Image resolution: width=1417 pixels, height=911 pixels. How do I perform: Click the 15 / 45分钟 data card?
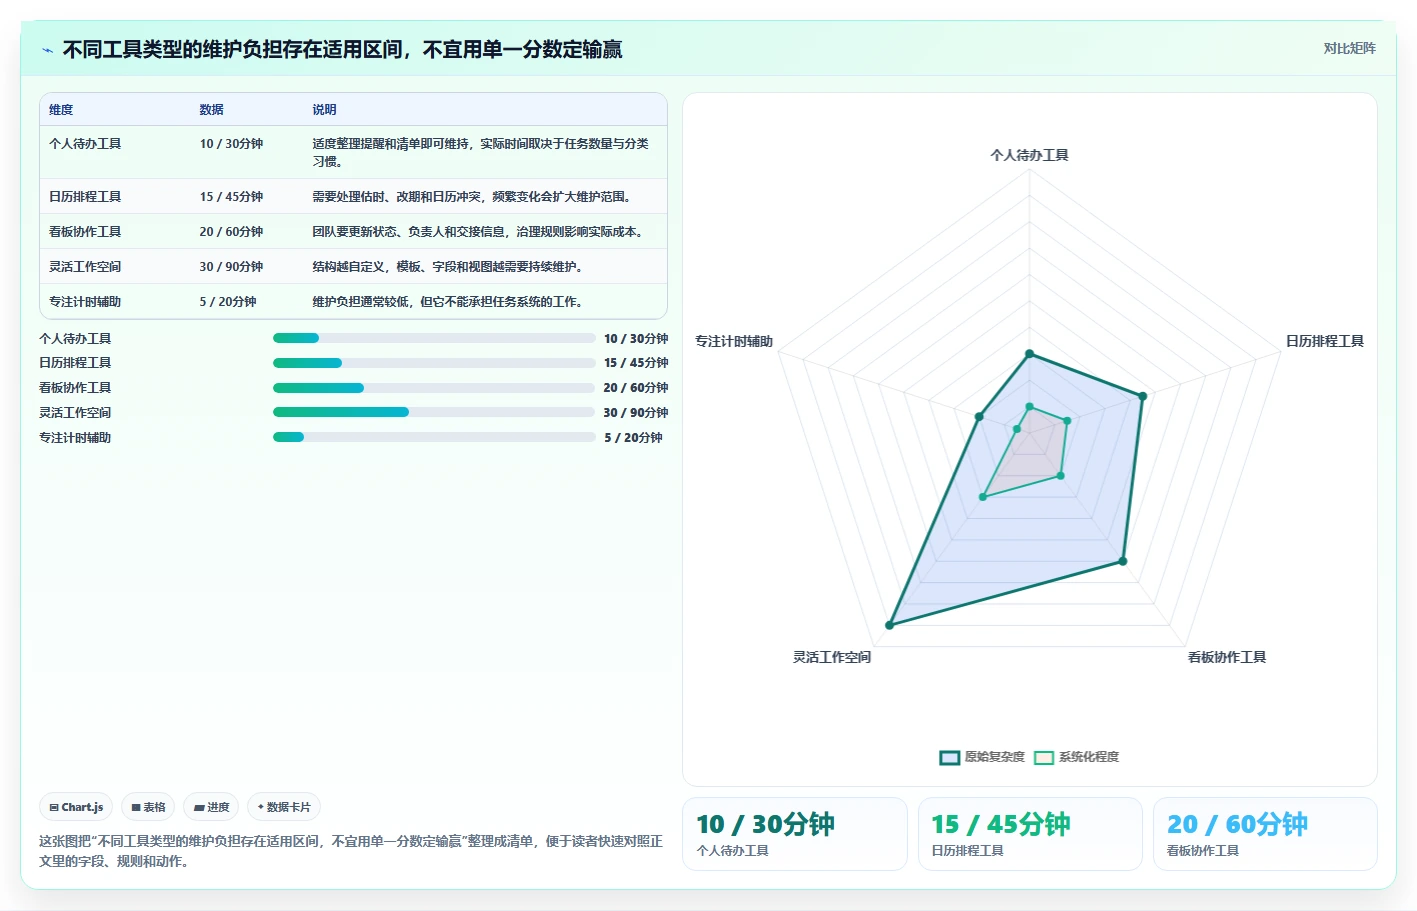click(x=1030, y=834)
